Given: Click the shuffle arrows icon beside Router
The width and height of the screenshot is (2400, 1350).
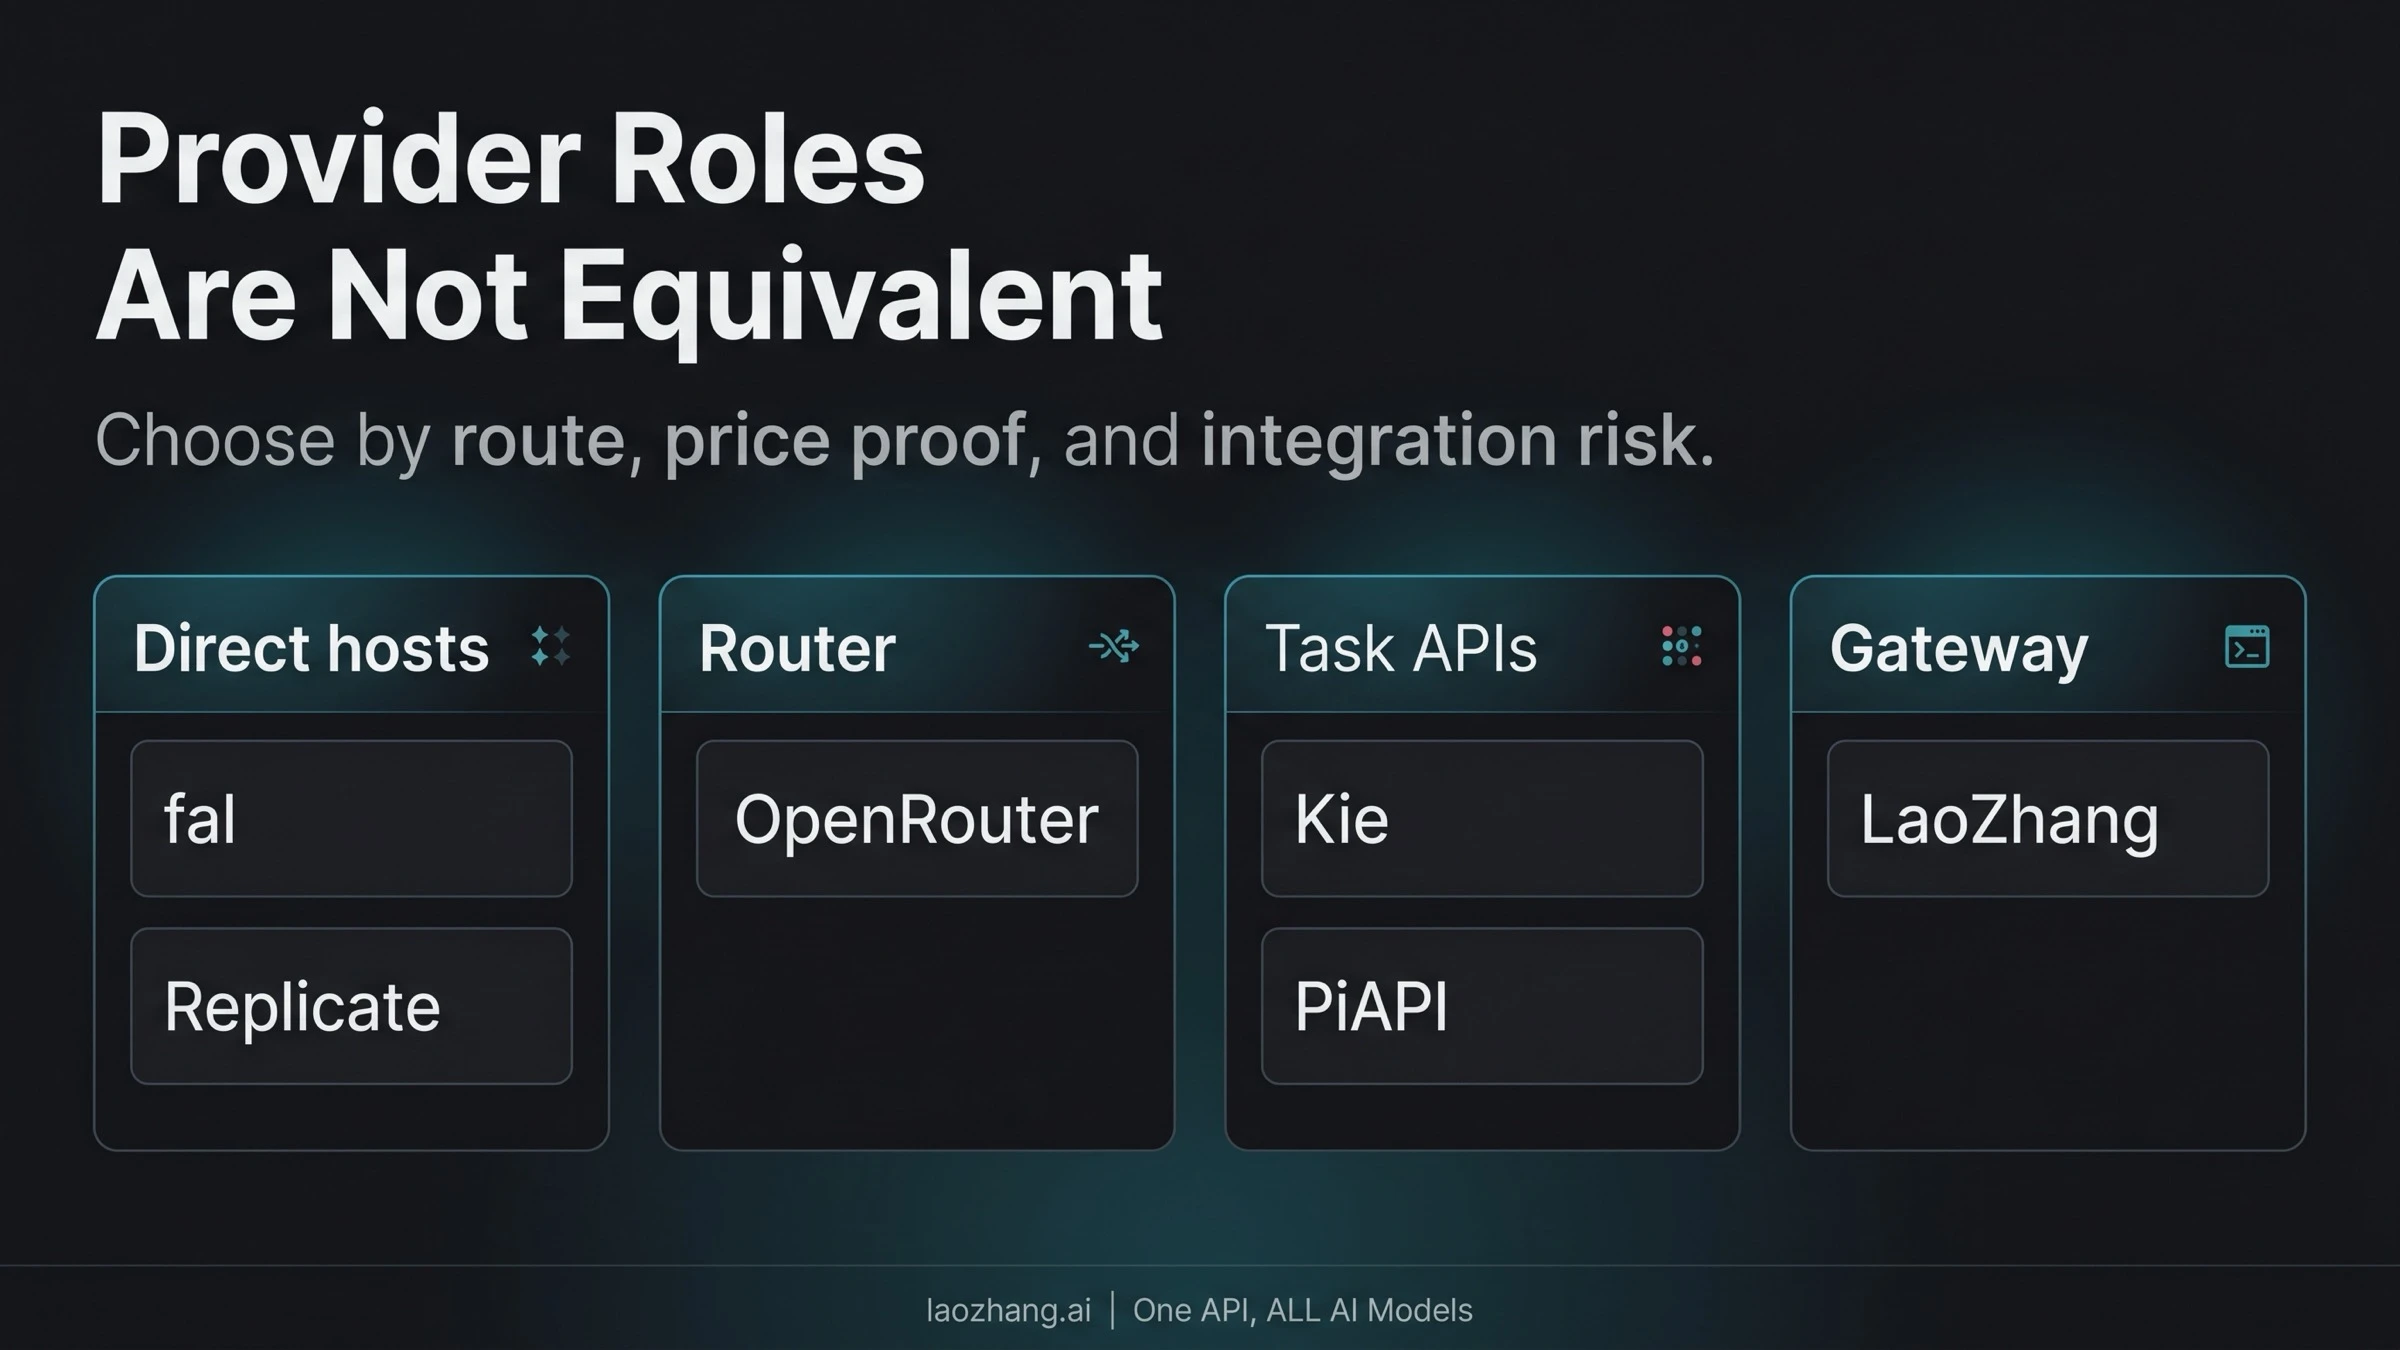Looking at the screenshot, I should (1114, 646).
